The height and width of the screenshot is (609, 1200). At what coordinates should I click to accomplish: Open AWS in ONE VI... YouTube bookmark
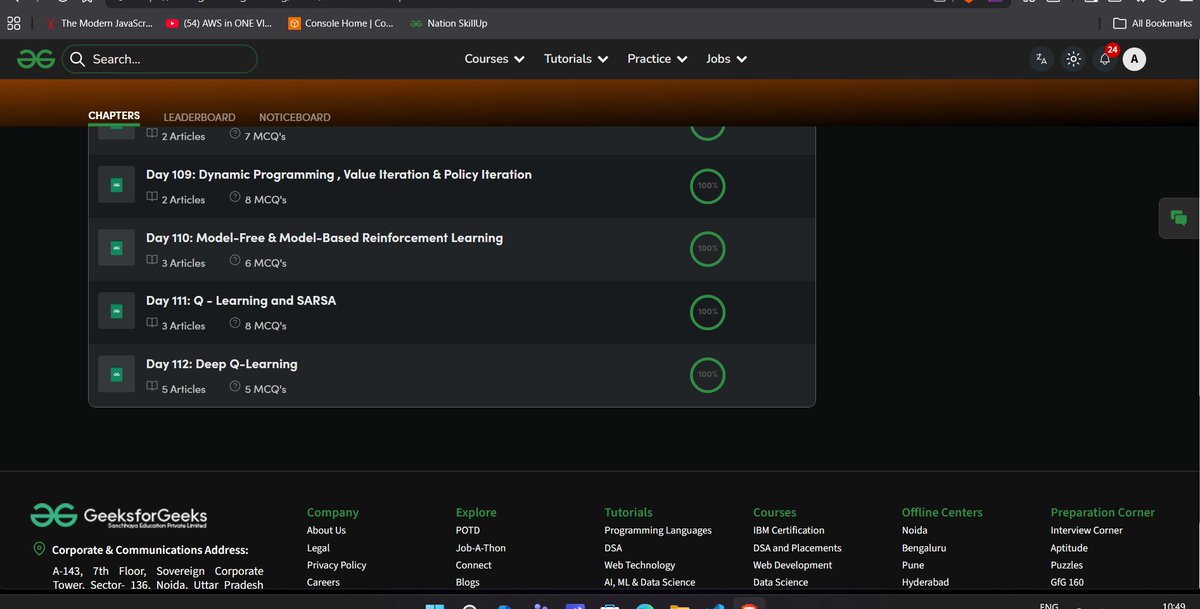click(x=218, y=23)
